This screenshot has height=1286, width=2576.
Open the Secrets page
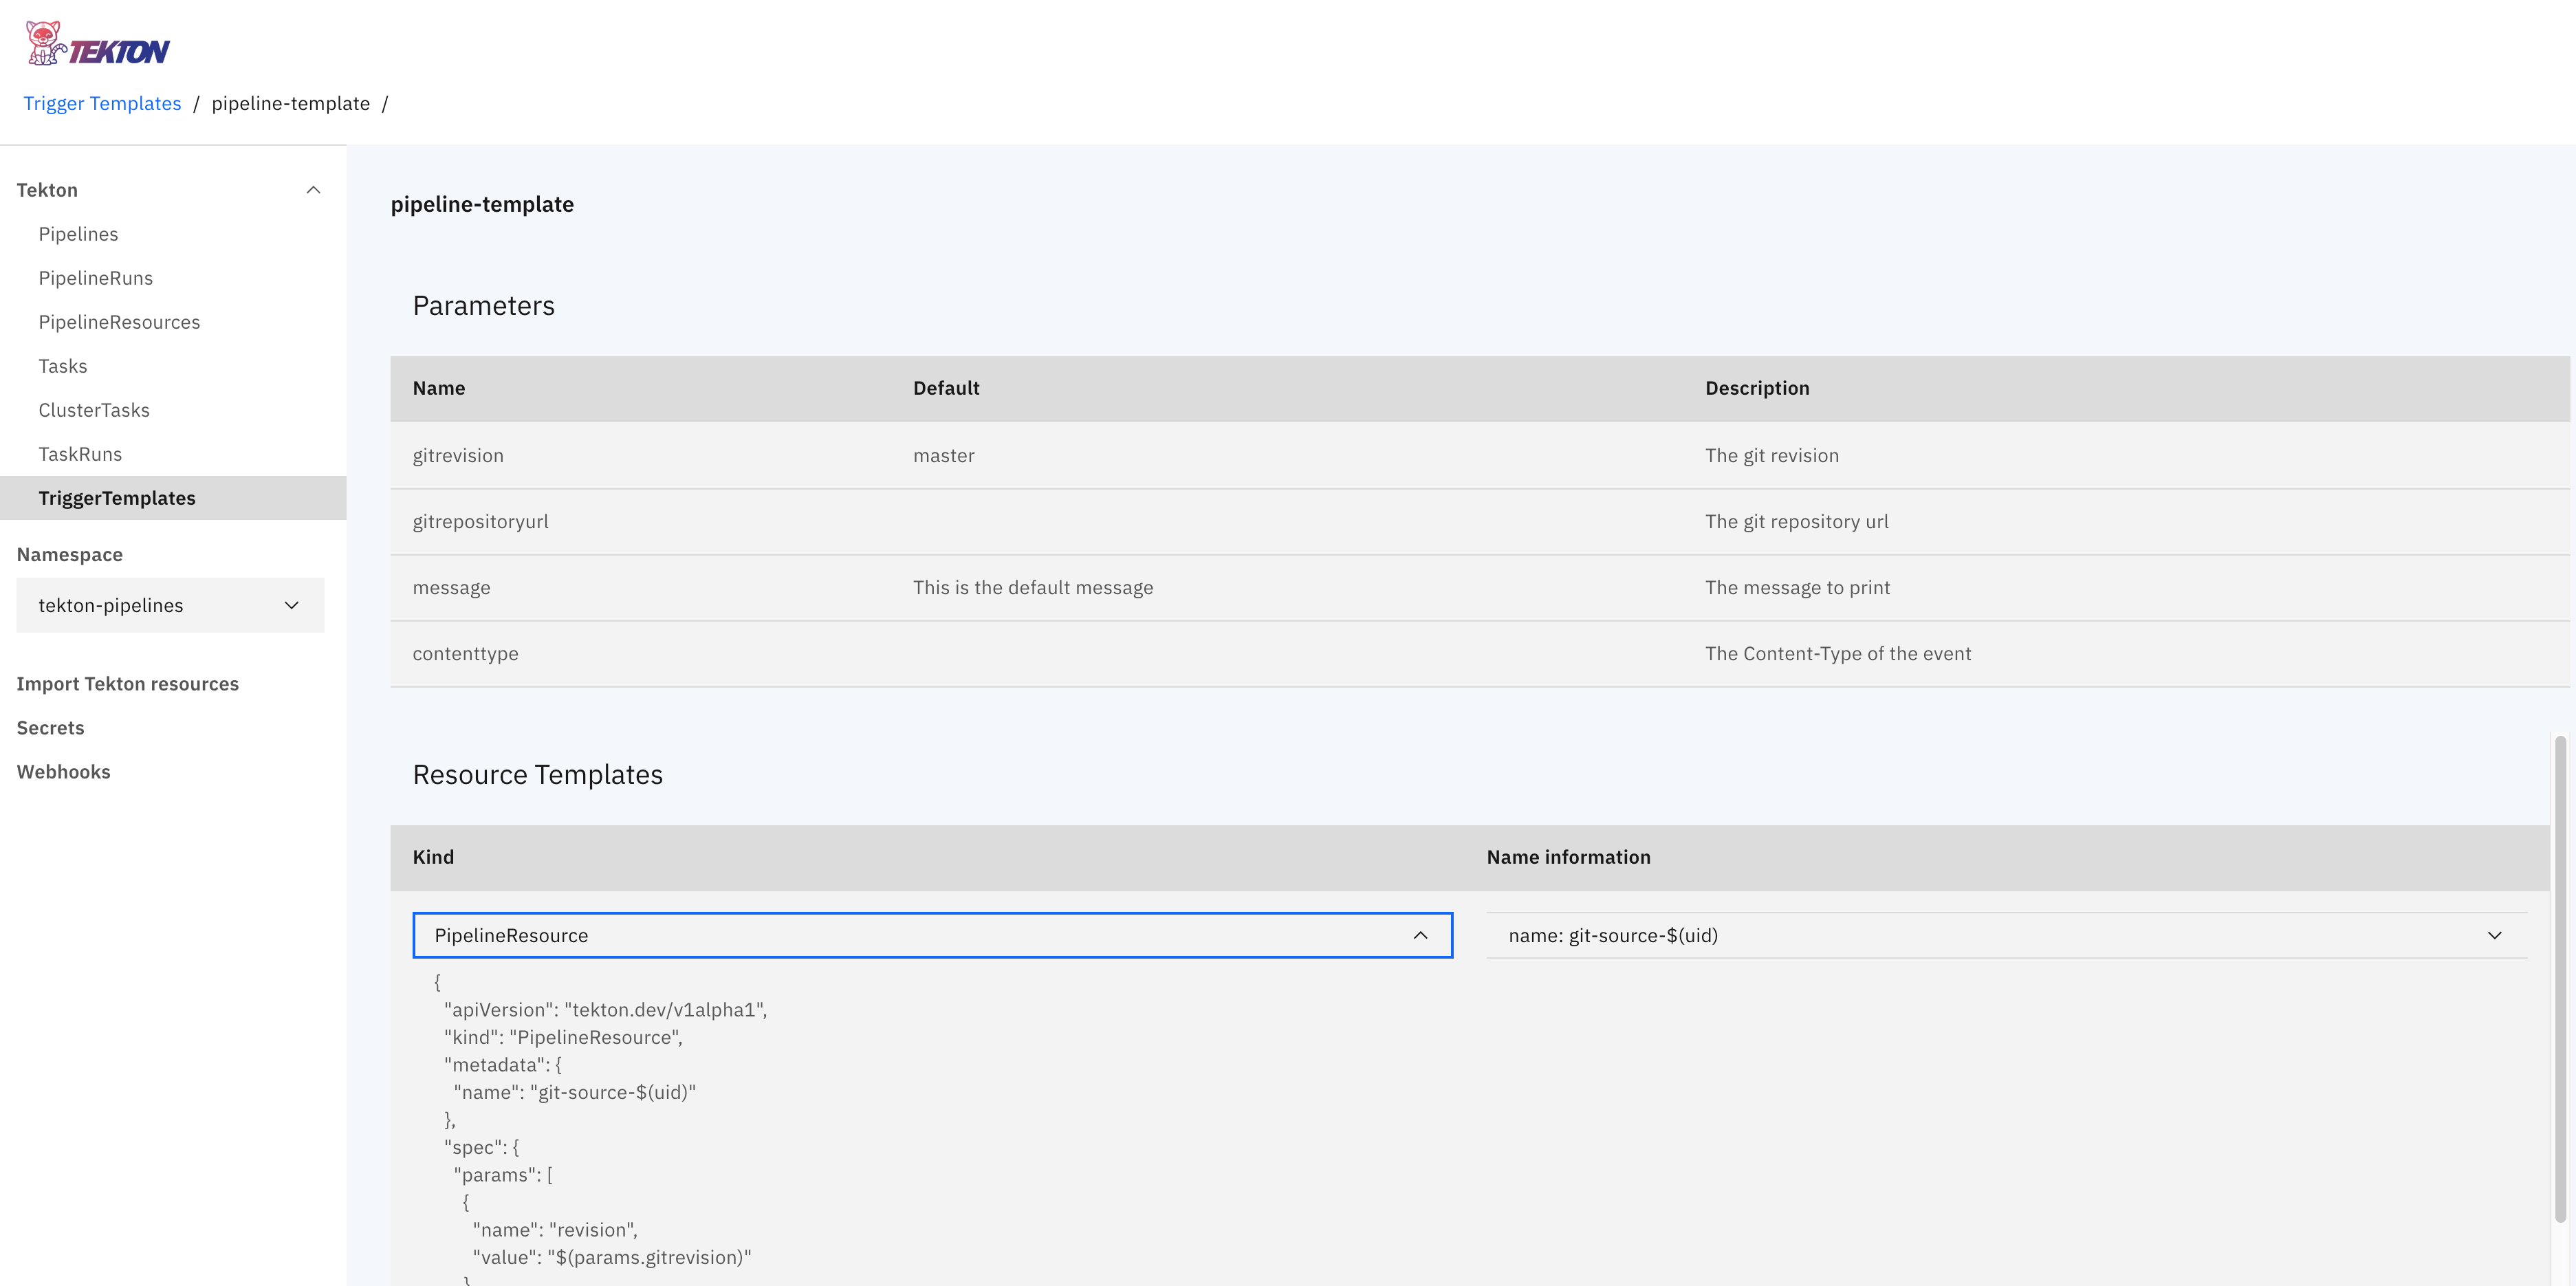(51, 728)
